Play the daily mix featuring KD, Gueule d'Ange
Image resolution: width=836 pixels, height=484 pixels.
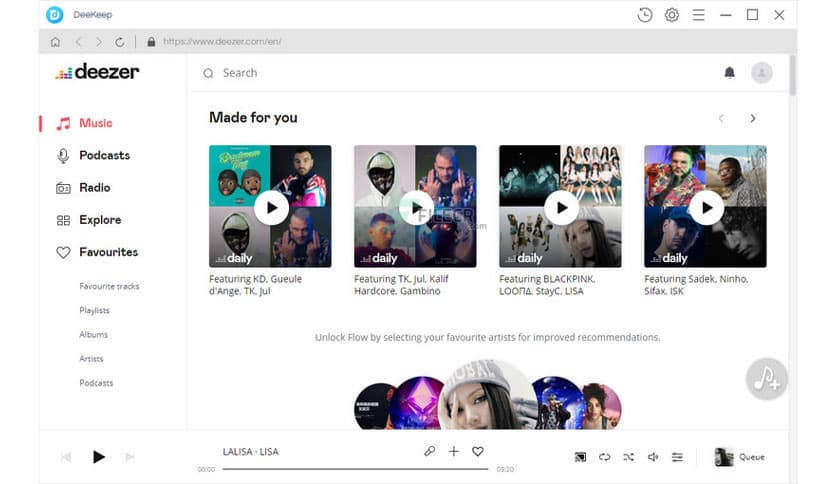pos(271,207)
